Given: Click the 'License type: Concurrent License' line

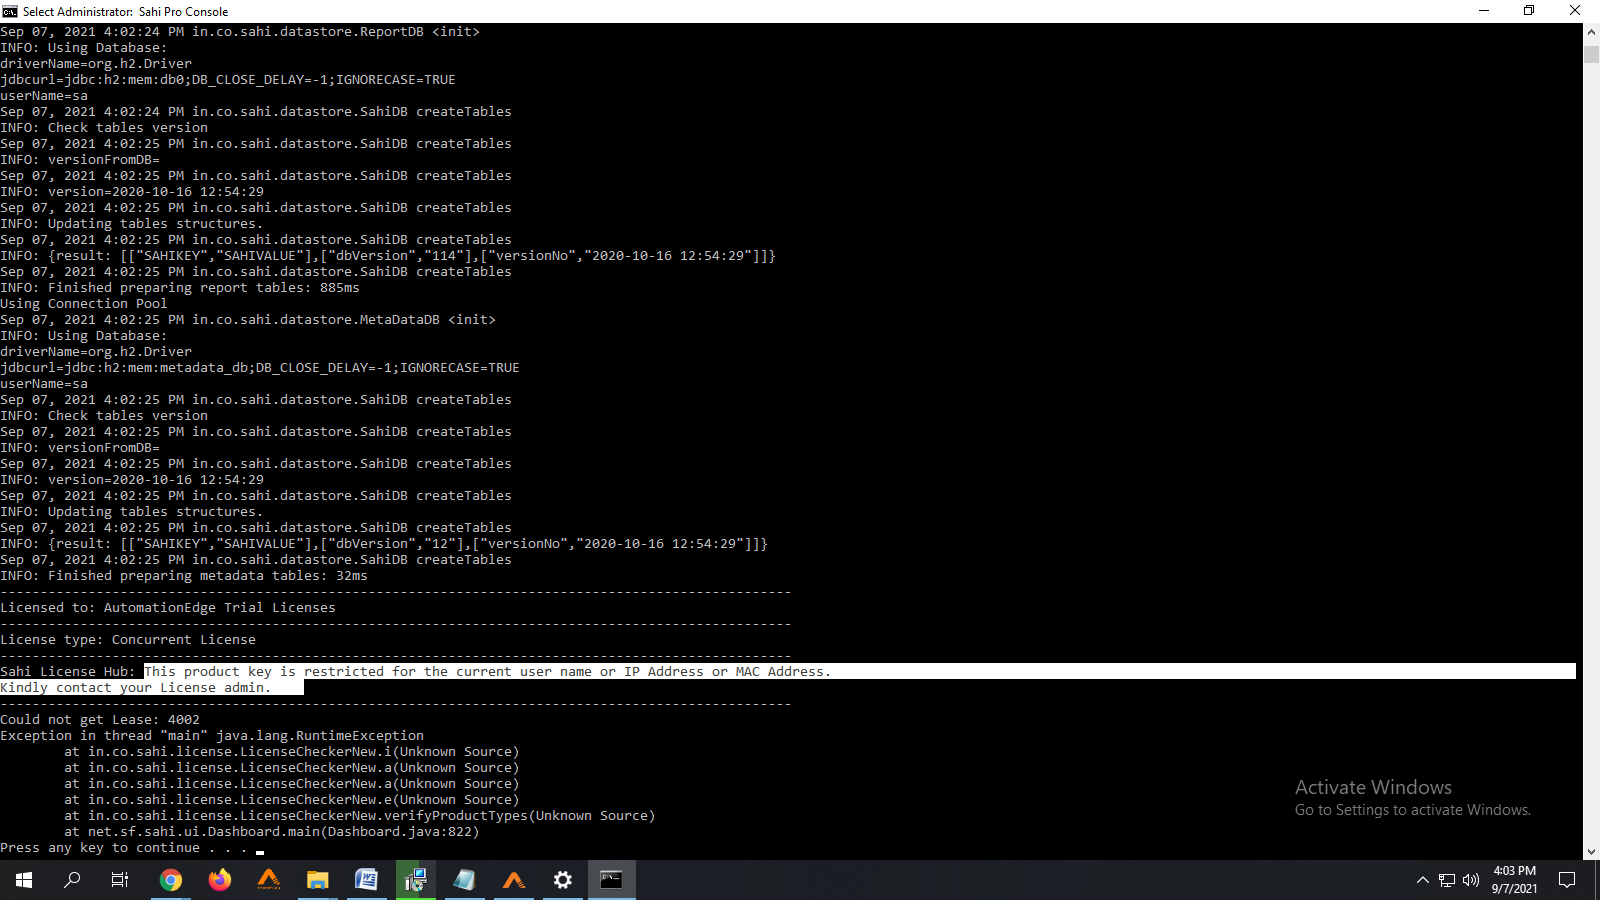Looking at the screenshot, I should pos(128,640).
